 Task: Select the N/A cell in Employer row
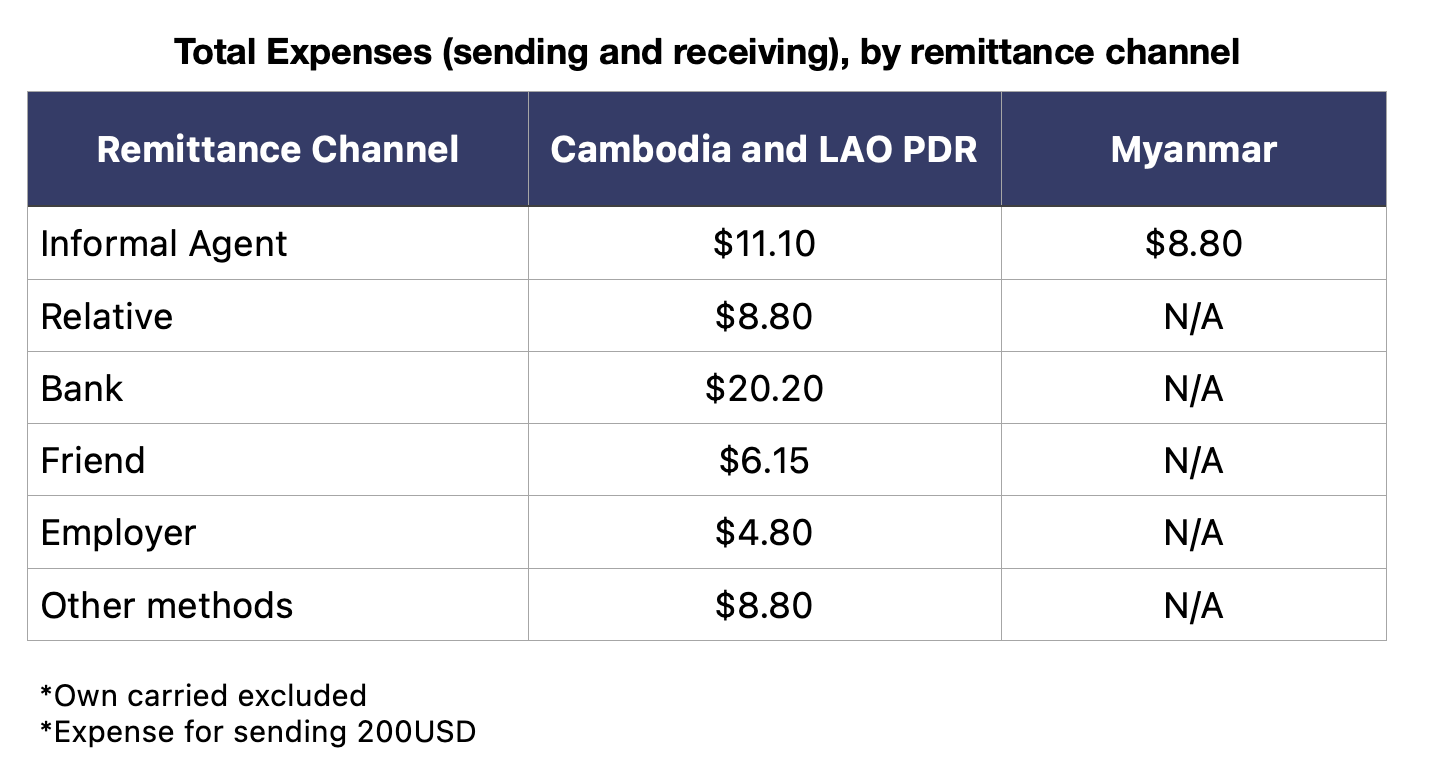coord(1194,532)
